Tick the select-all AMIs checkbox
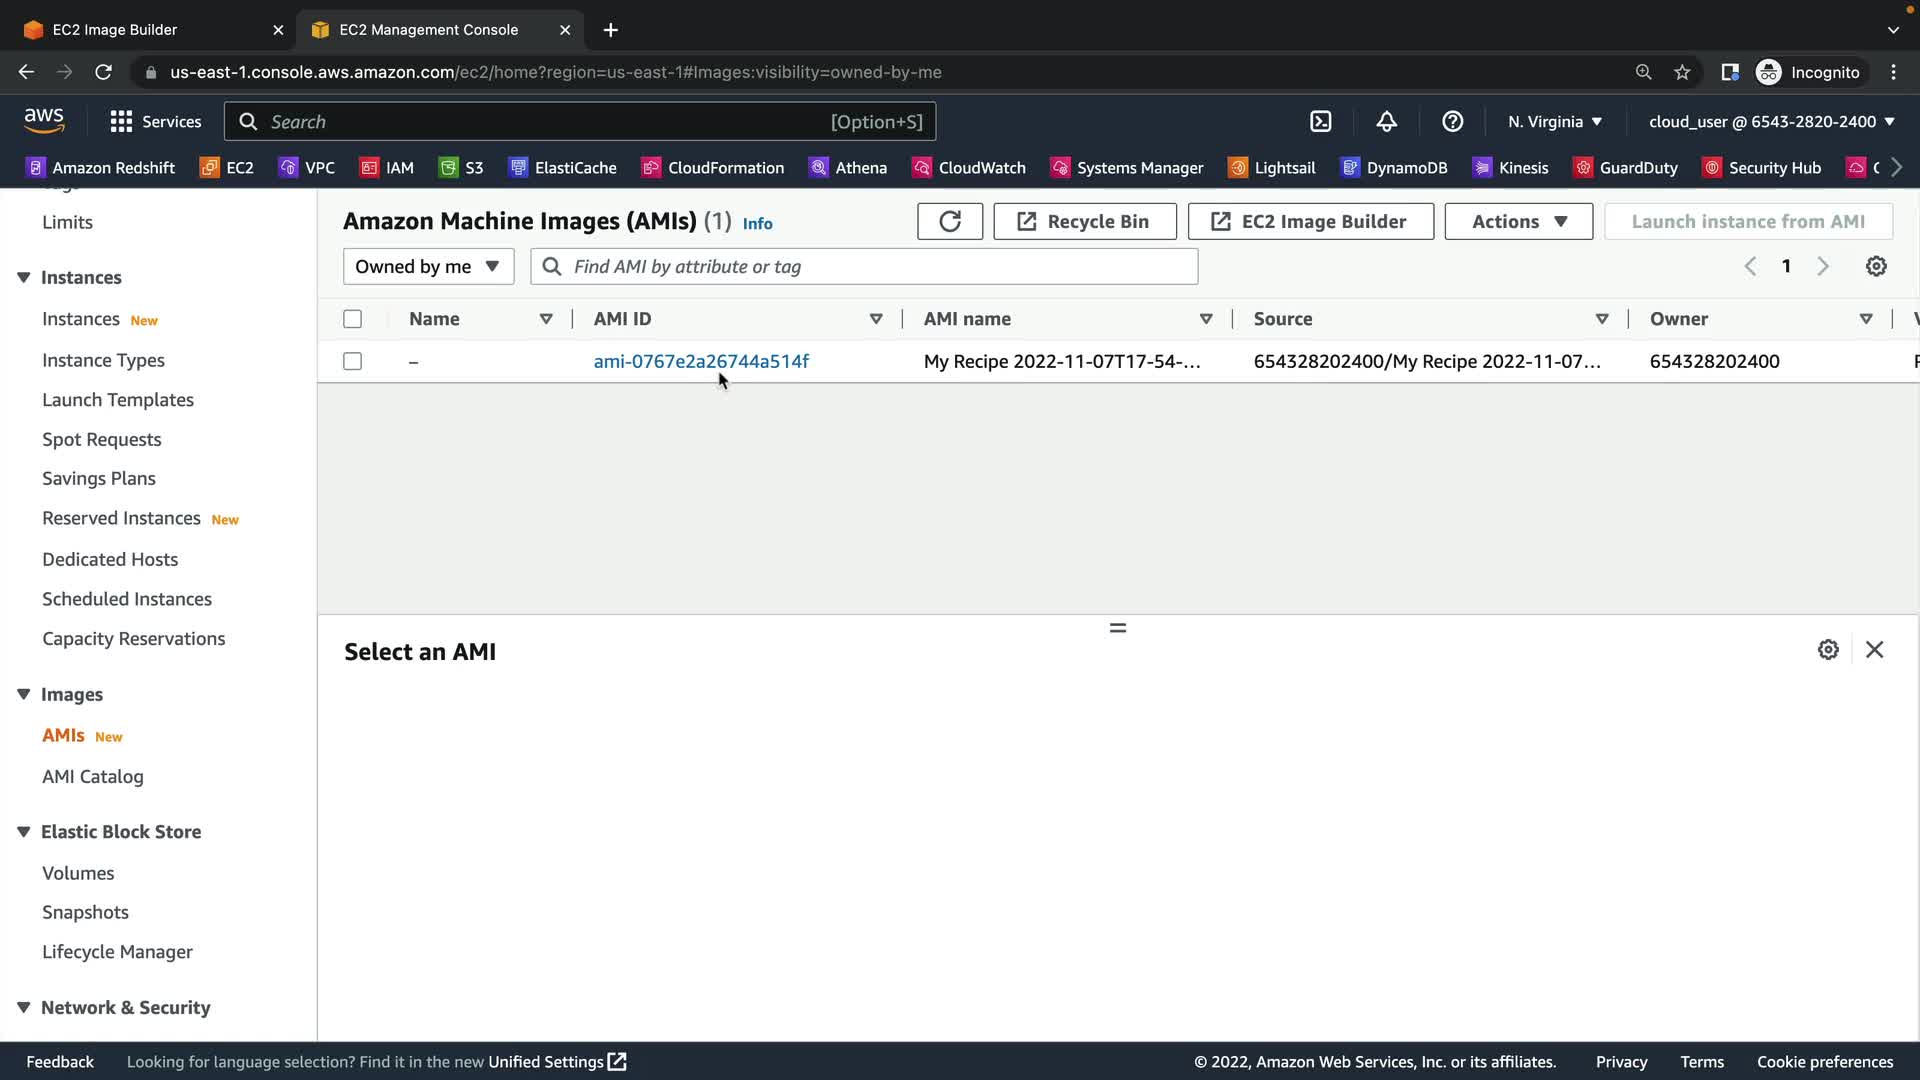The height and width of the screenshot is (1080, 1920). coord(352,319)
